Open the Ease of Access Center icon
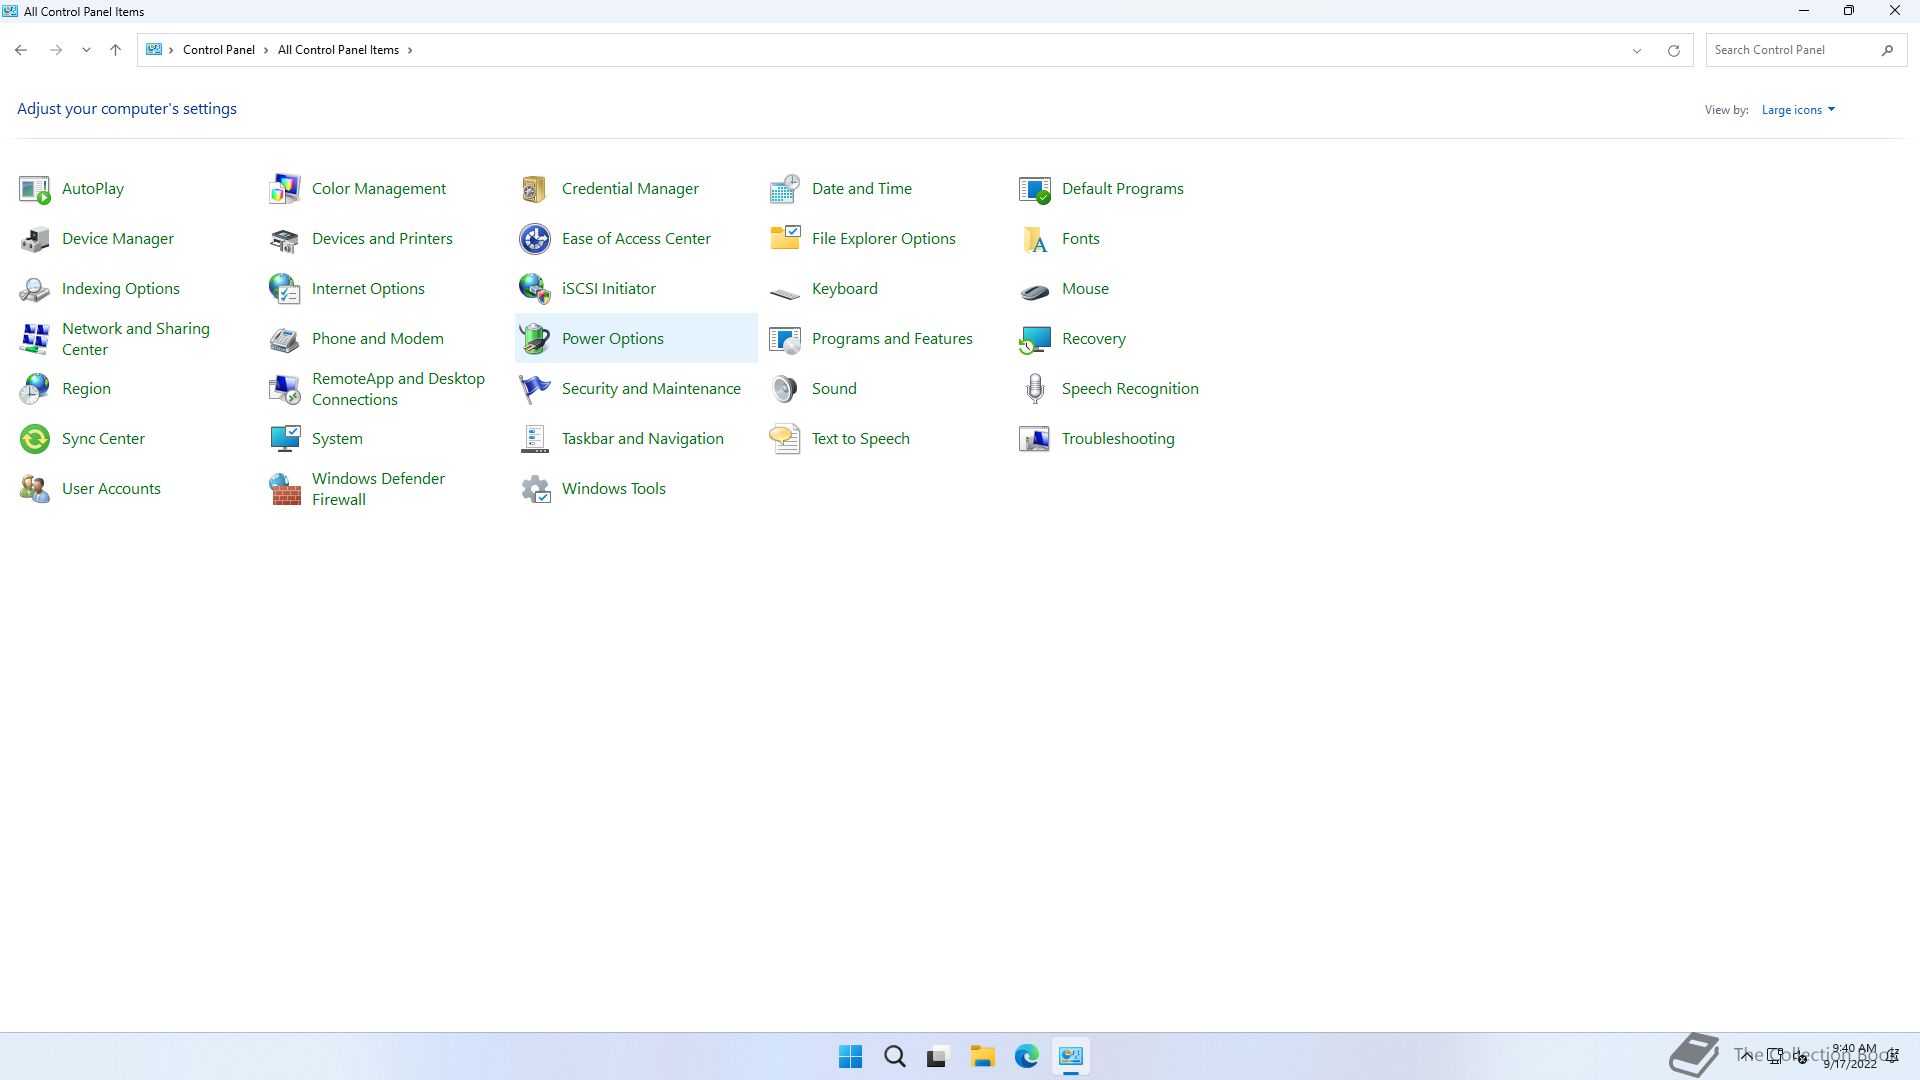1920x1080 pixels. tap(535, 239)
